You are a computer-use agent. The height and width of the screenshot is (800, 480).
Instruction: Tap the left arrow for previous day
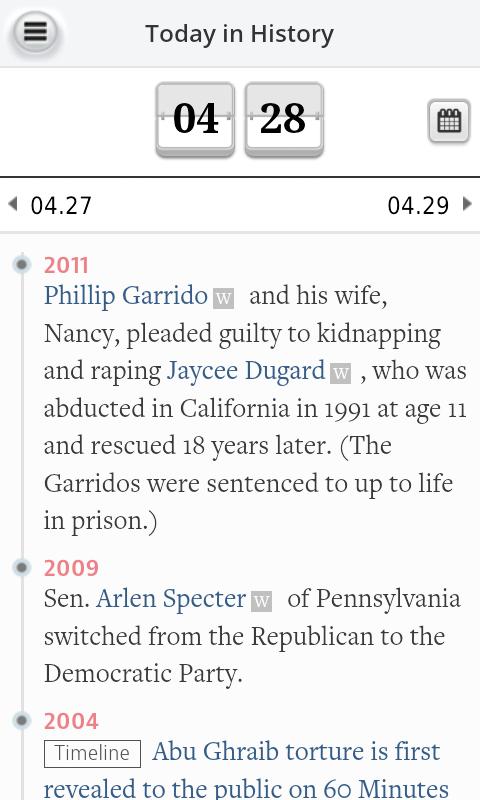tap(13, 204)
